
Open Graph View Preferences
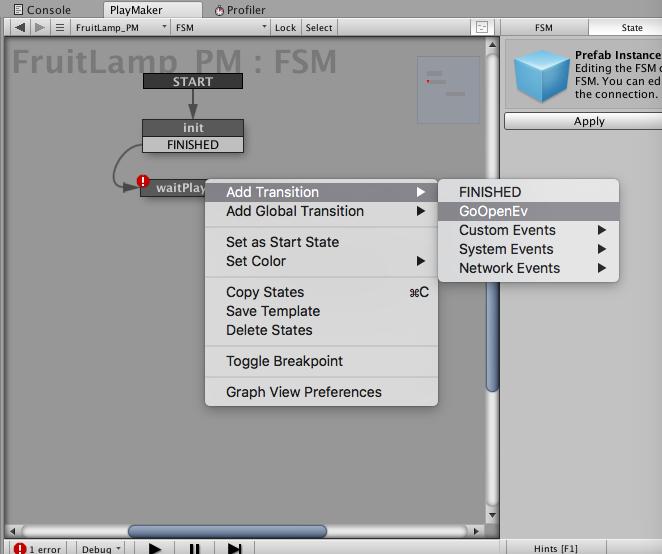[321, 392]
